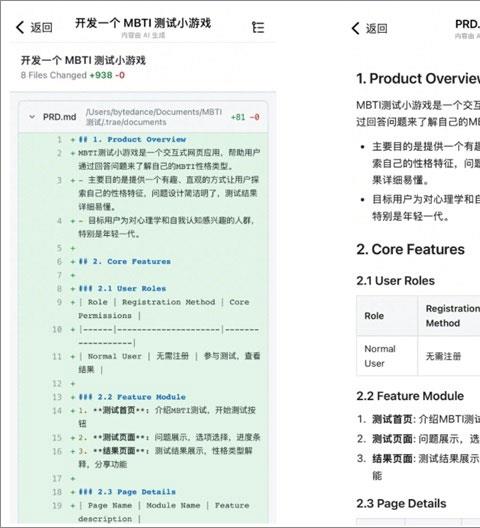Click the +81 additions badge for PRD.md
Viewport: 480px width, 528px height.
tap(238, 117)
